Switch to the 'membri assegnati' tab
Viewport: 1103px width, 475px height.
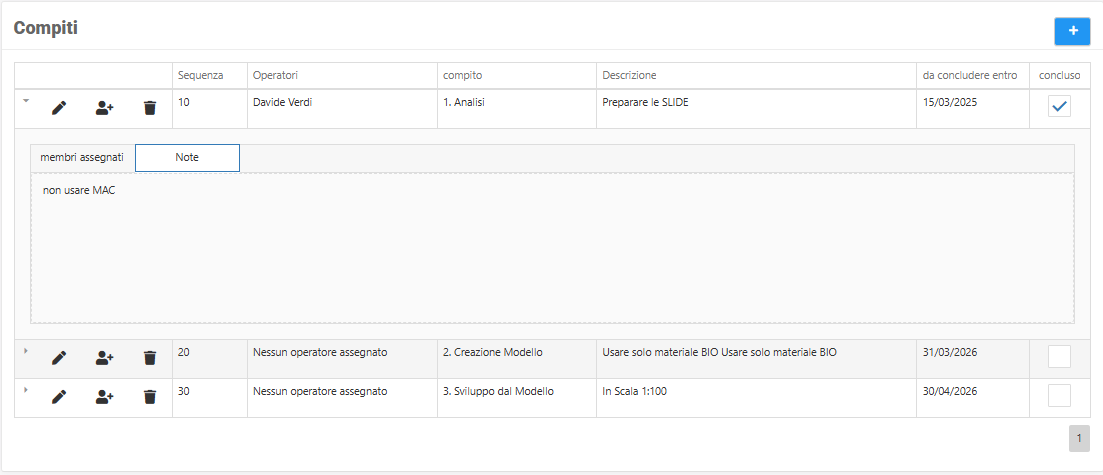pos(82,158)
